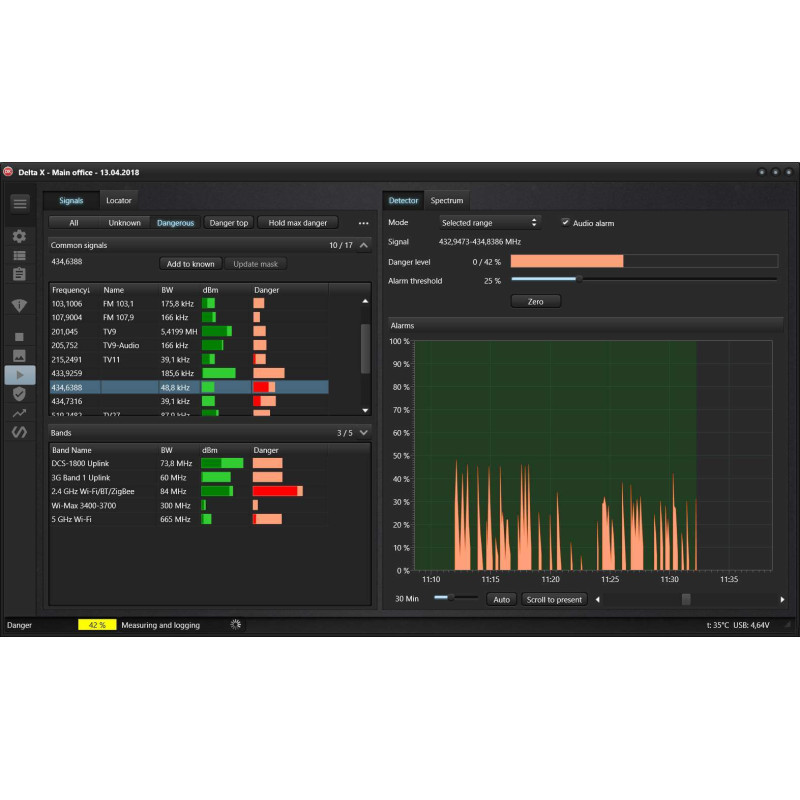Image resolution: width=800 pixels, height=800 pixels.
Task: Open the hamburger menu in sidebar
Action: 20,204
